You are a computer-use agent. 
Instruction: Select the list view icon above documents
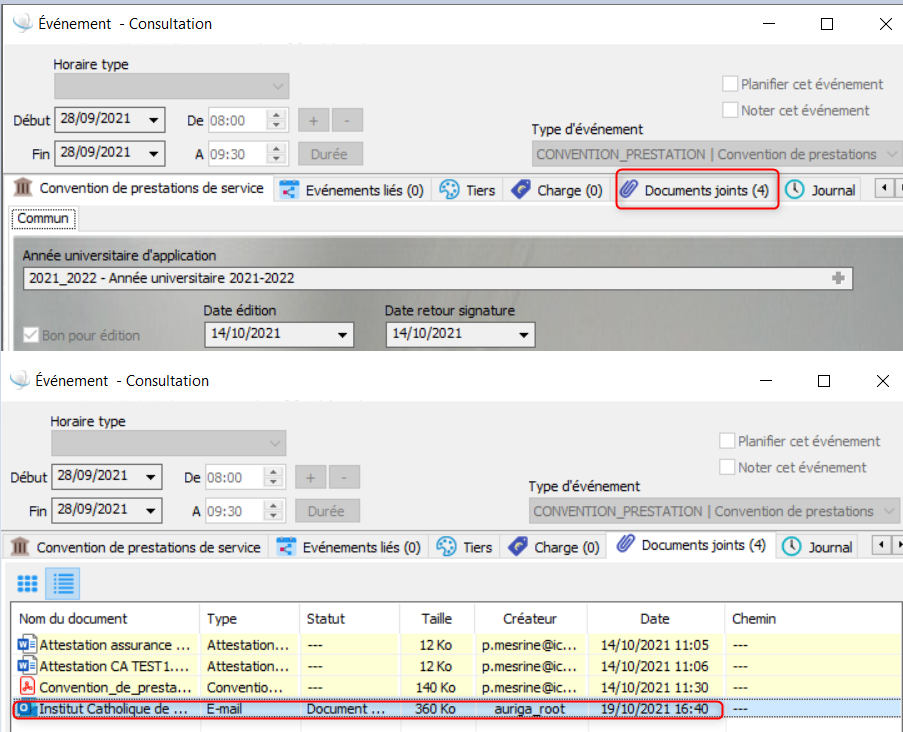pos(63,583)
